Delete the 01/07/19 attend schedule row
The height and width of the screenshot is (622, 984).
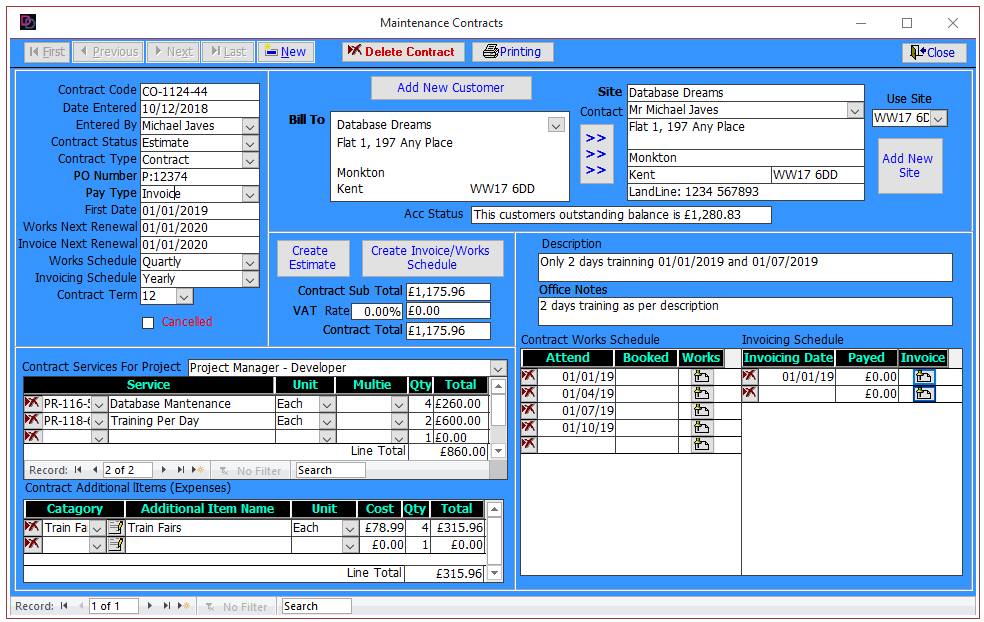(529, 410)
